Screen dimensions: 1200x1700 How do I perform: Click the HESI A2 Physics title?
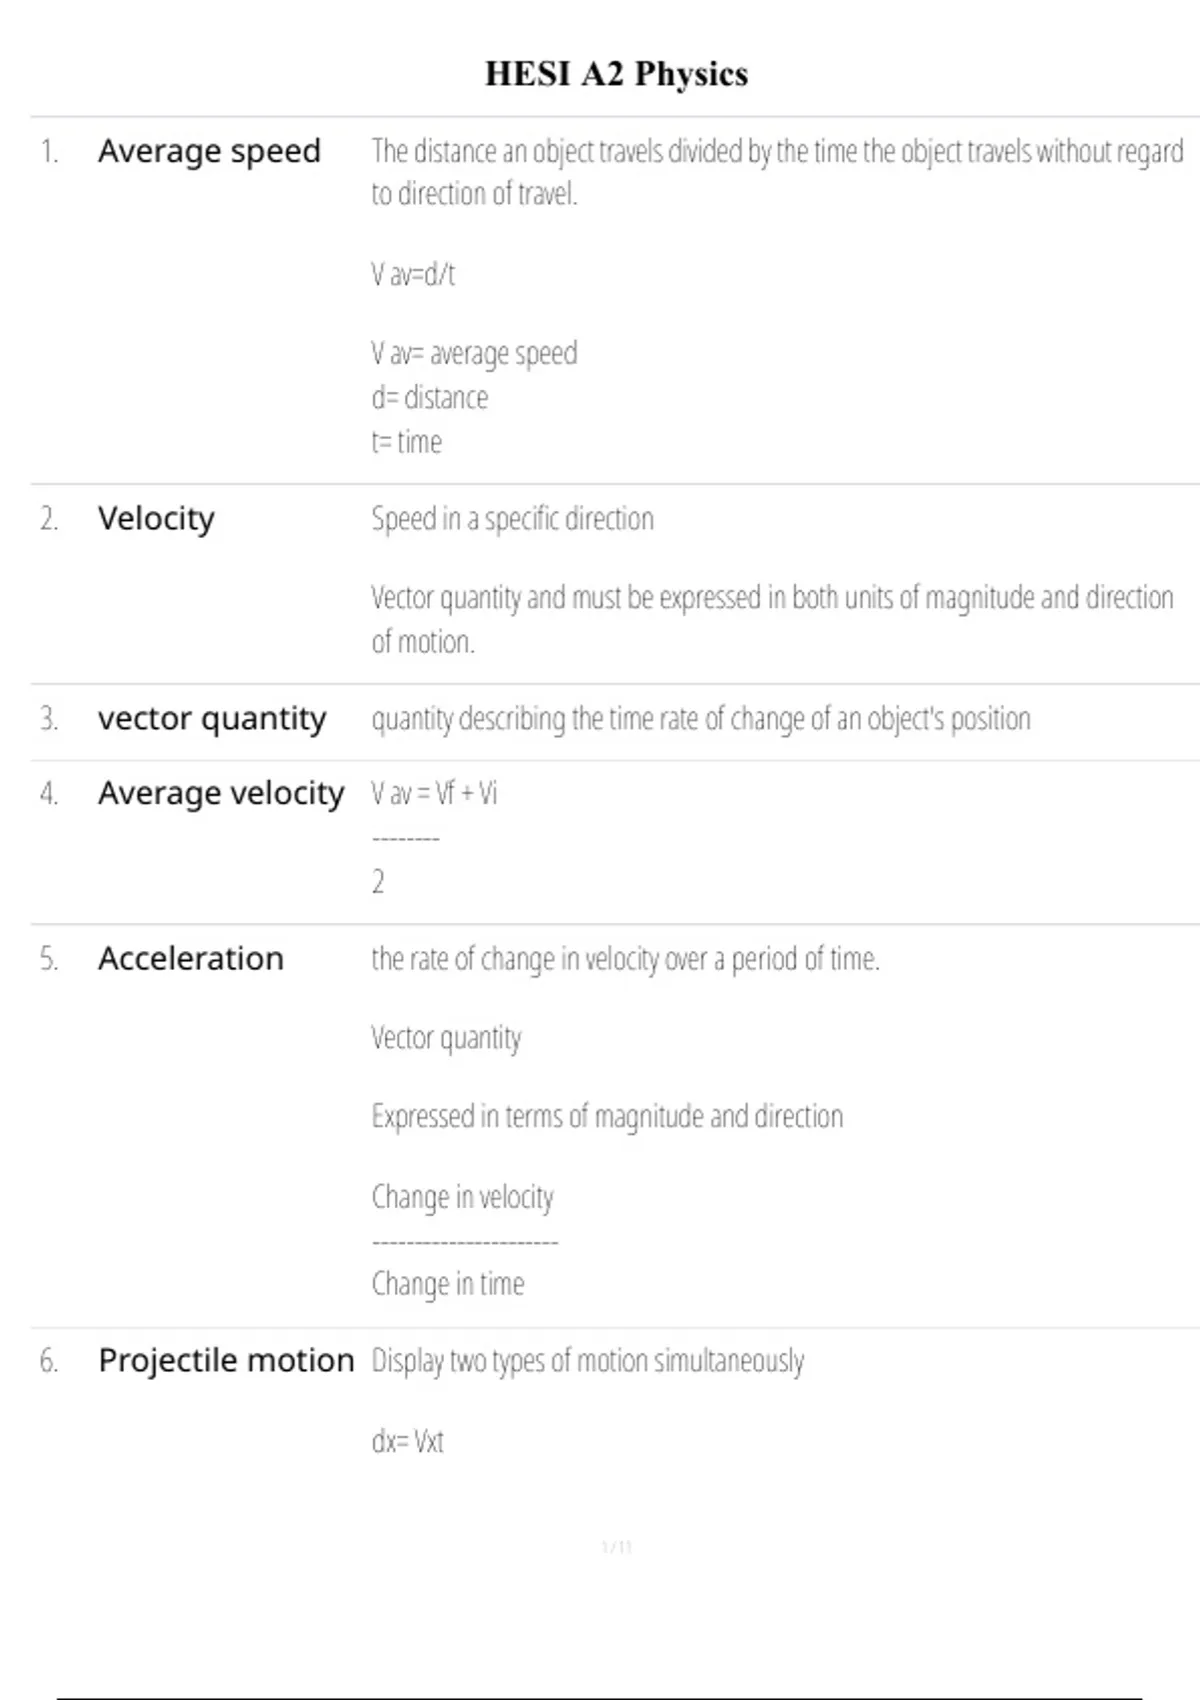point(616,74)
